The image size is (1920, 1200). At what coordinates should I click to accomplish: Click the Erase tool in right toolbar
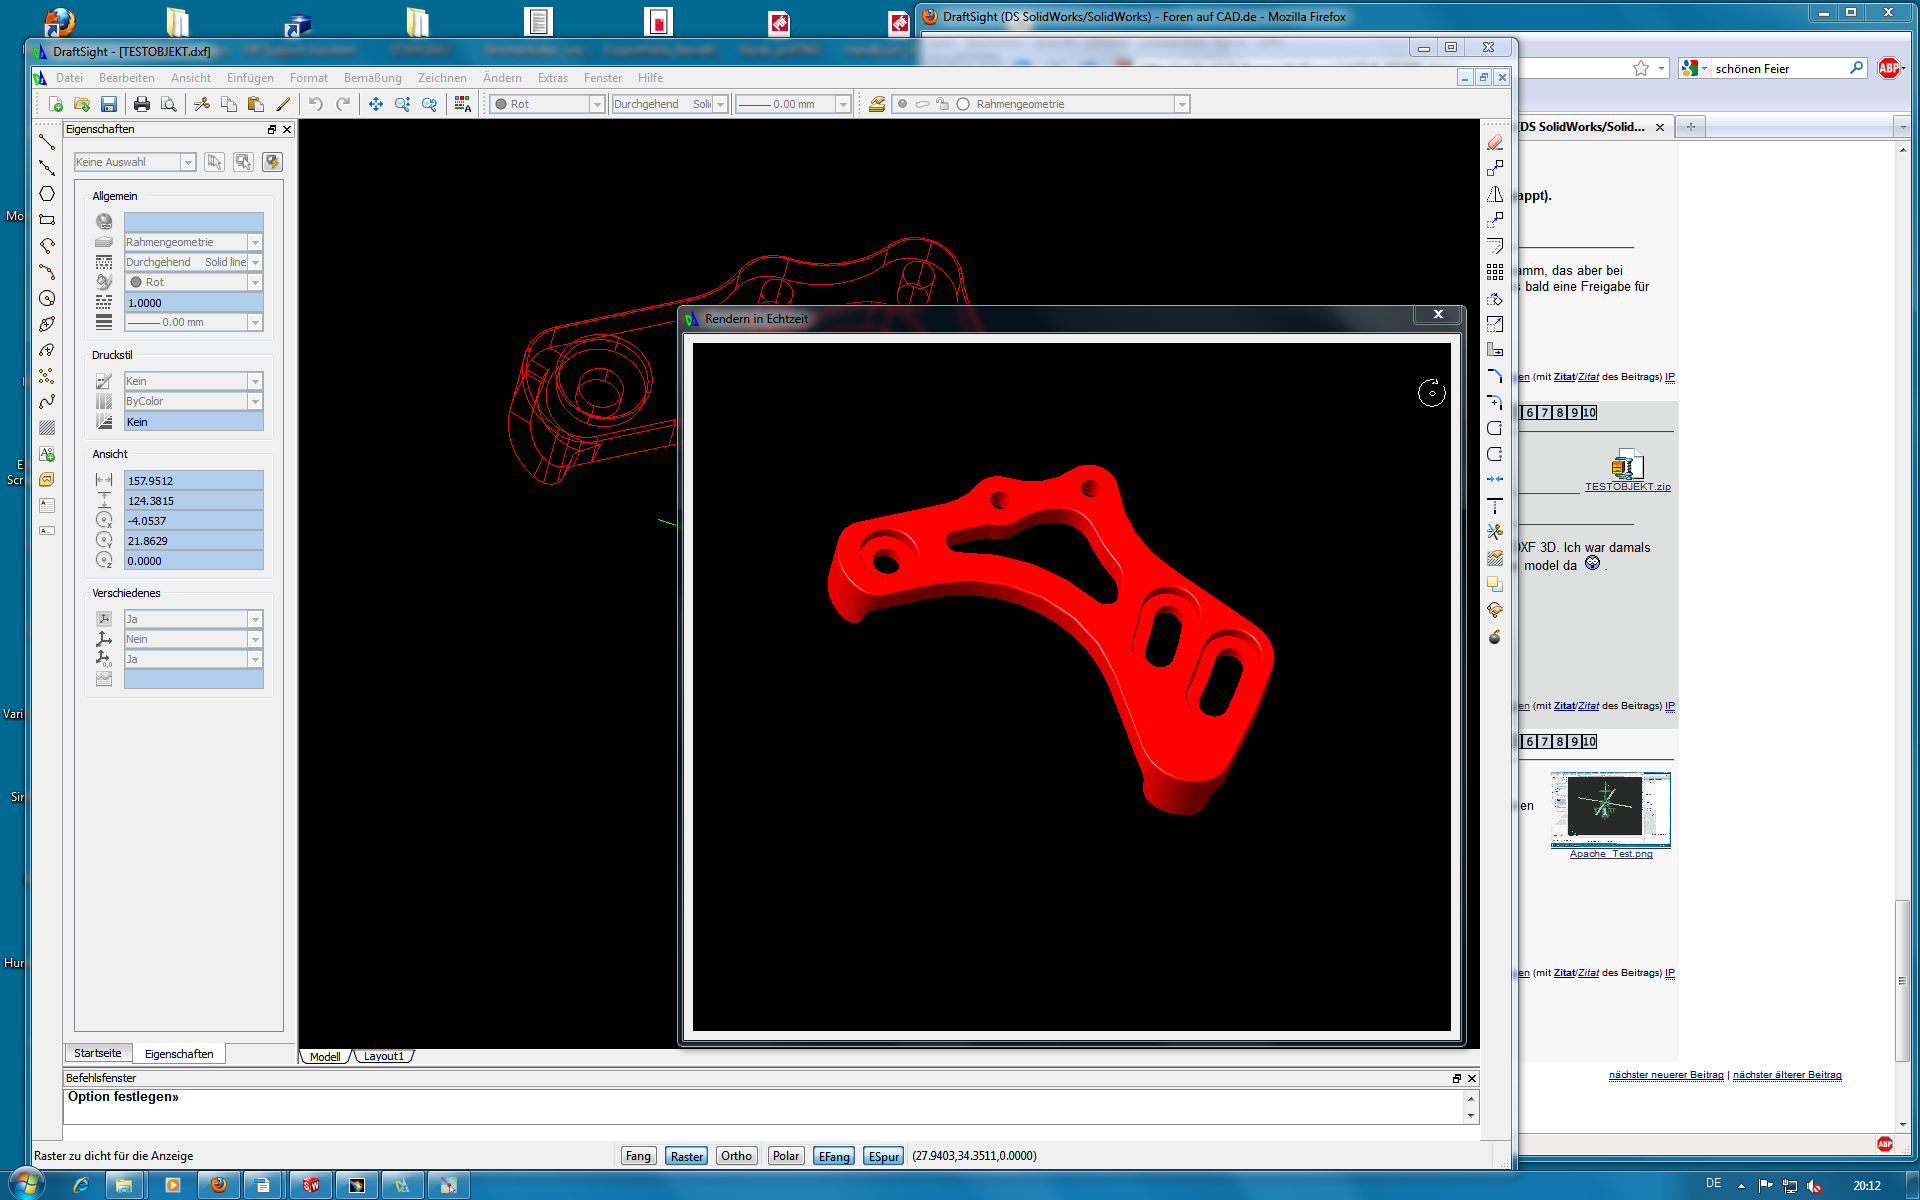tap(1495, 142)
